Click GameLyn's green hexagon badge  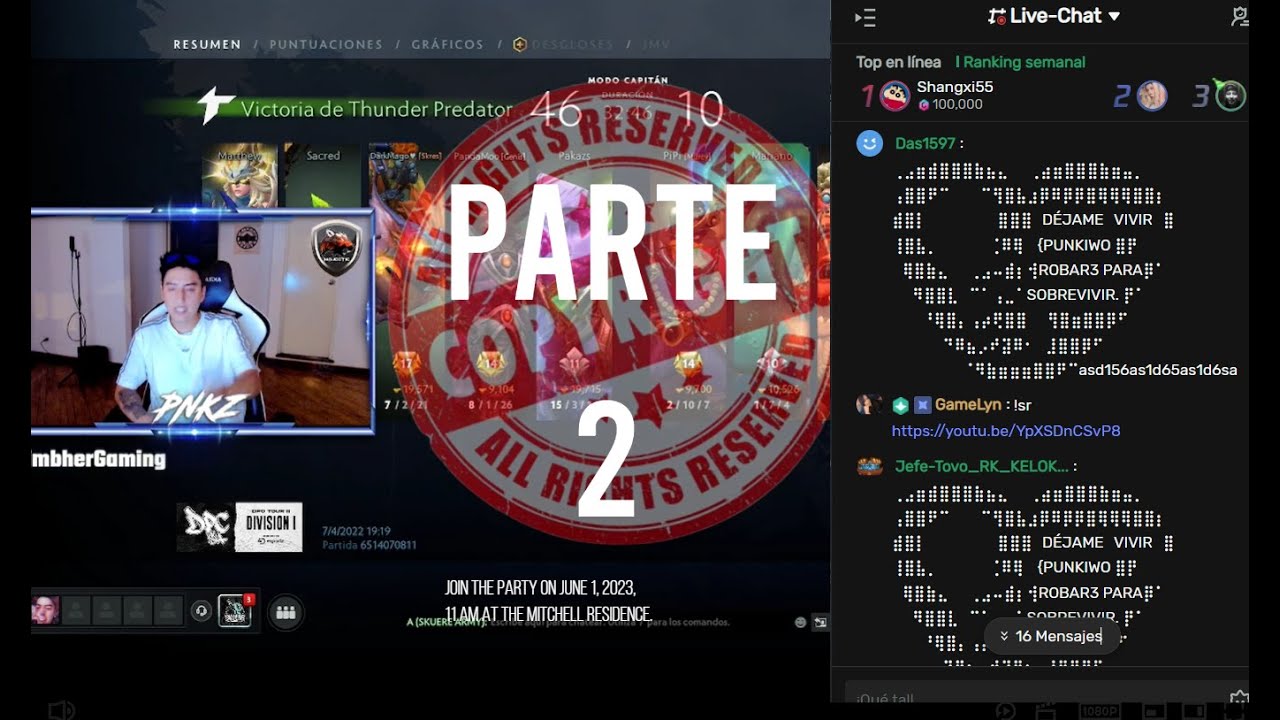pos(900,405)
